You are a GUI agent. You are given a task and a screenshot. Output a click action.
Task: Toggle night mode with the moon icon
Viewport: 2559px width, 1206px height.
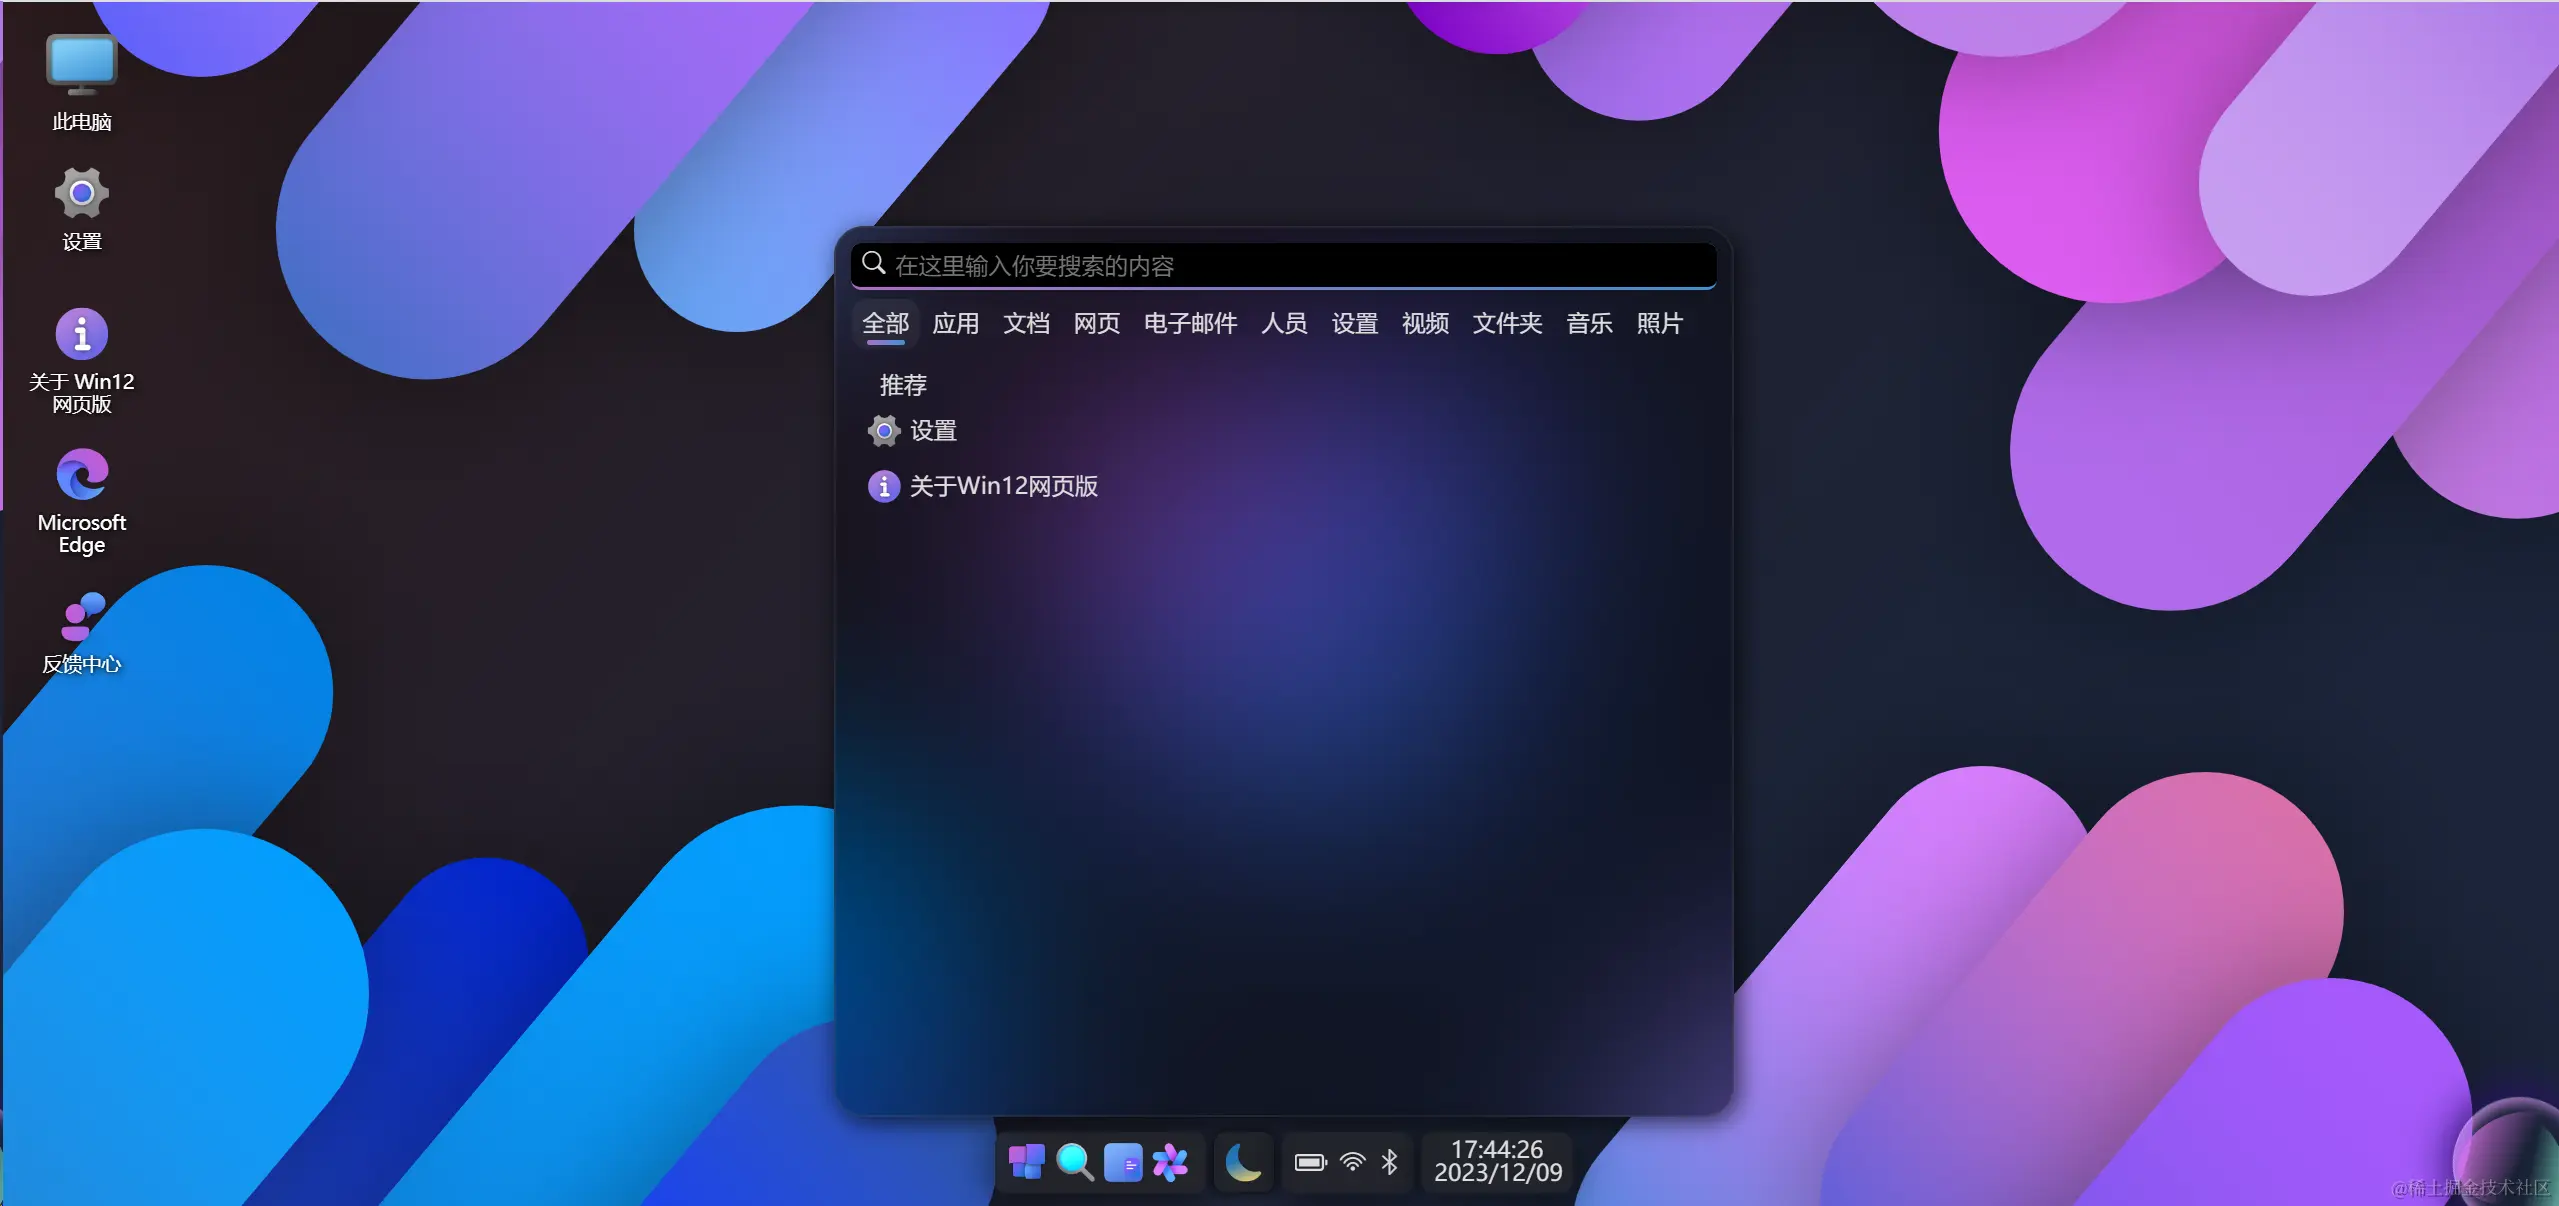pos(1241,1162)
